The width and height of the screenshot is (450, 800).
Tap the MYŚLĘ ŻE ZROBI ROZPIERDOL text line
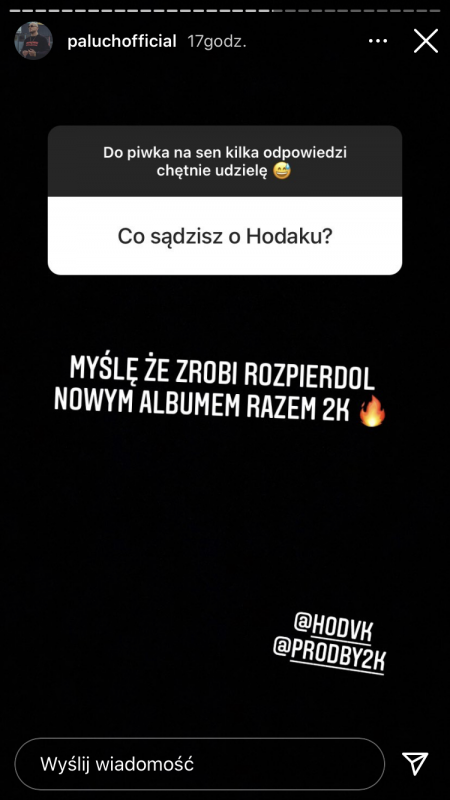click(222, 371)
